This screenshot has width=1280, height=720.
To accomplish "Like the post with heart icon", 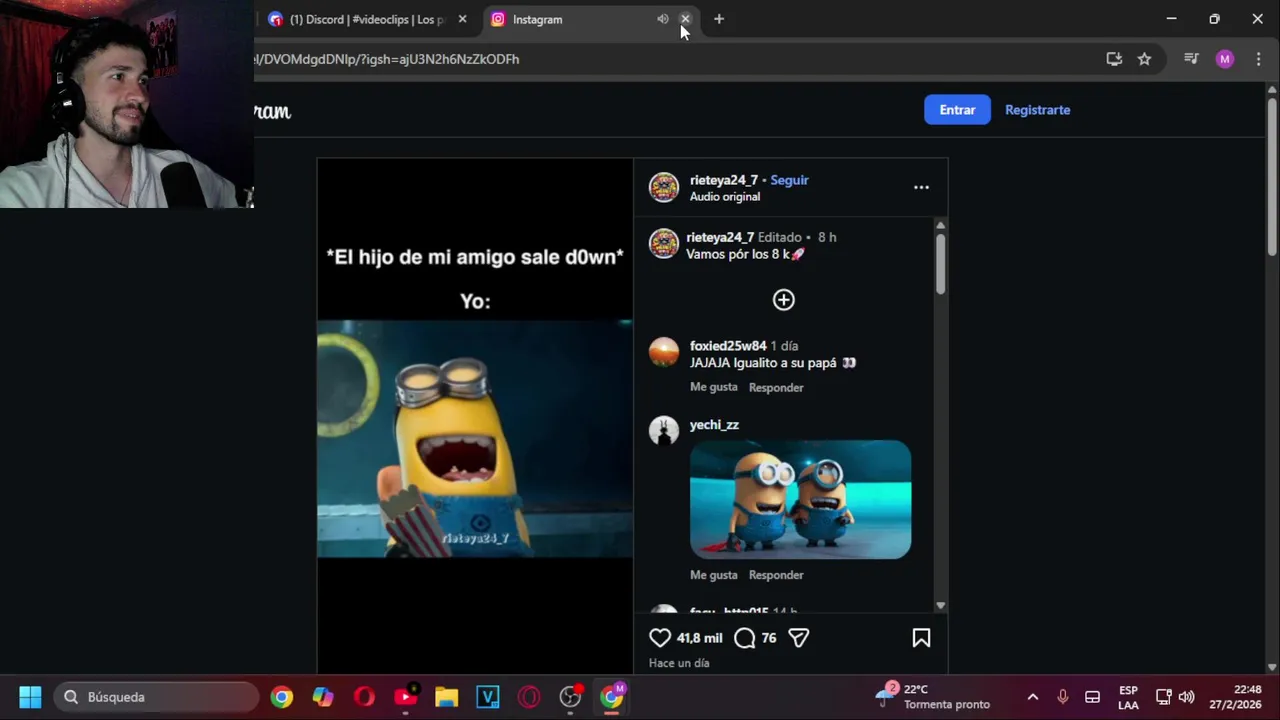I will coord(660,638).
